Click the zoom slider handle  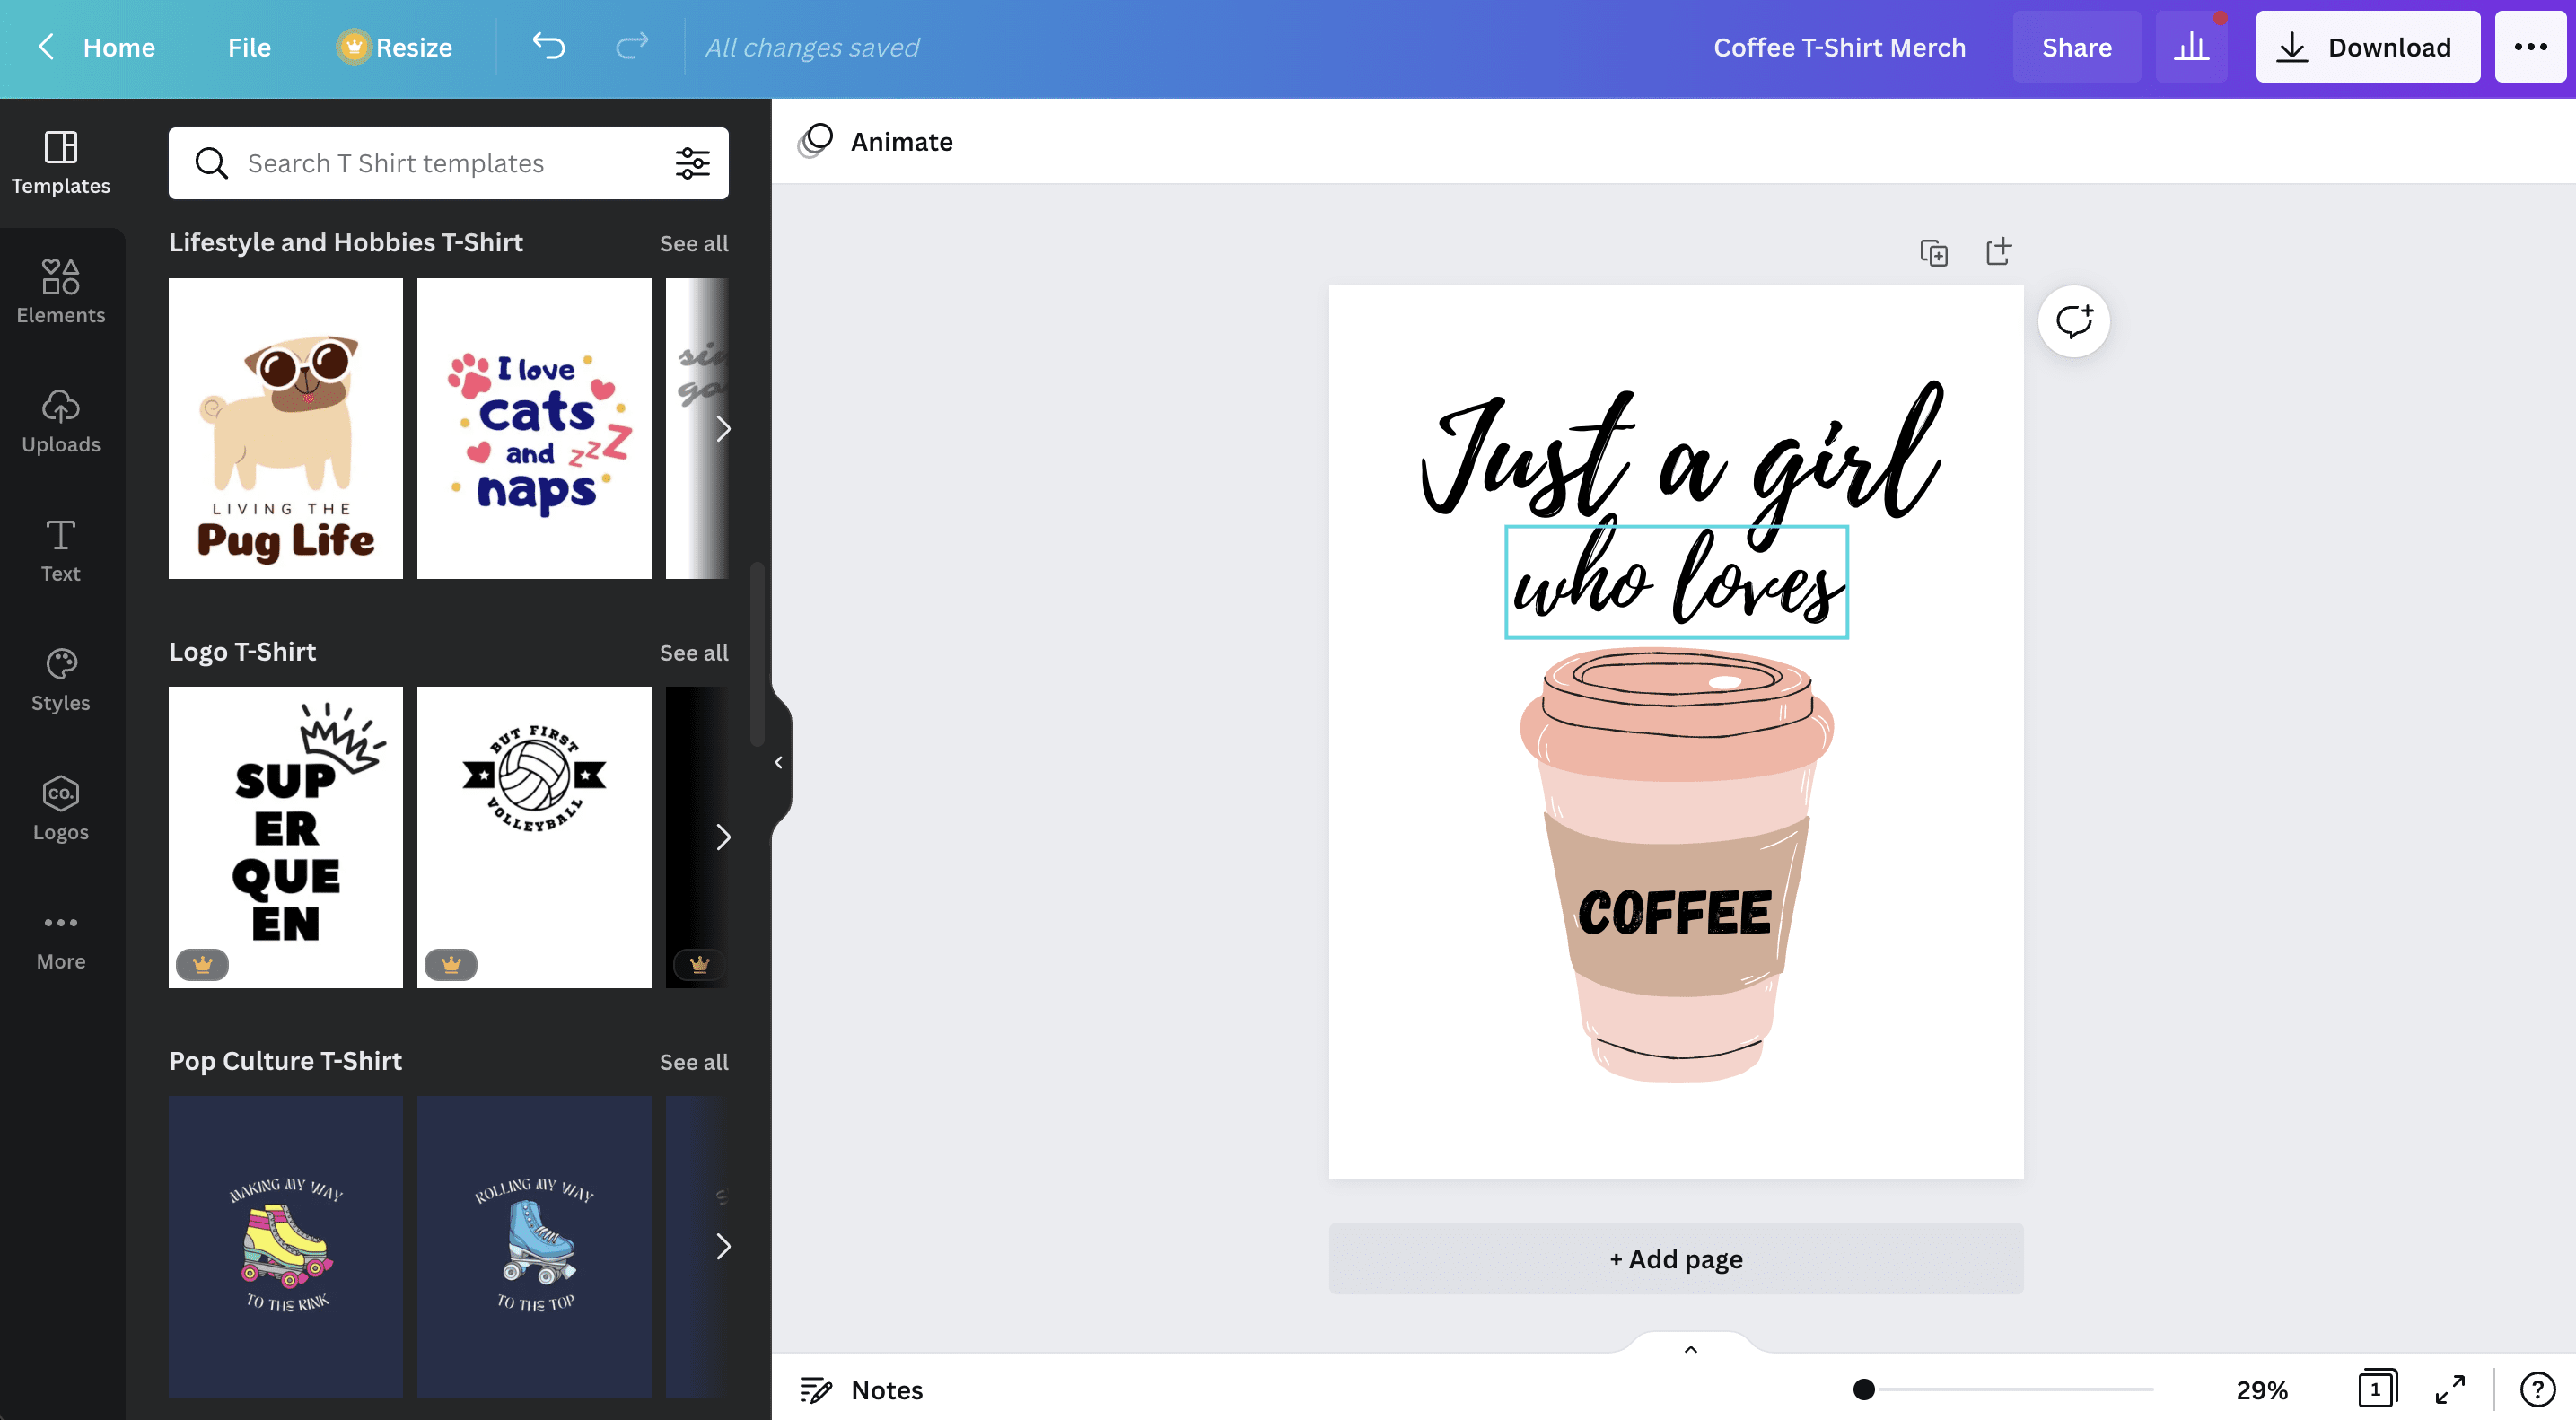tap(1863, 1389)
